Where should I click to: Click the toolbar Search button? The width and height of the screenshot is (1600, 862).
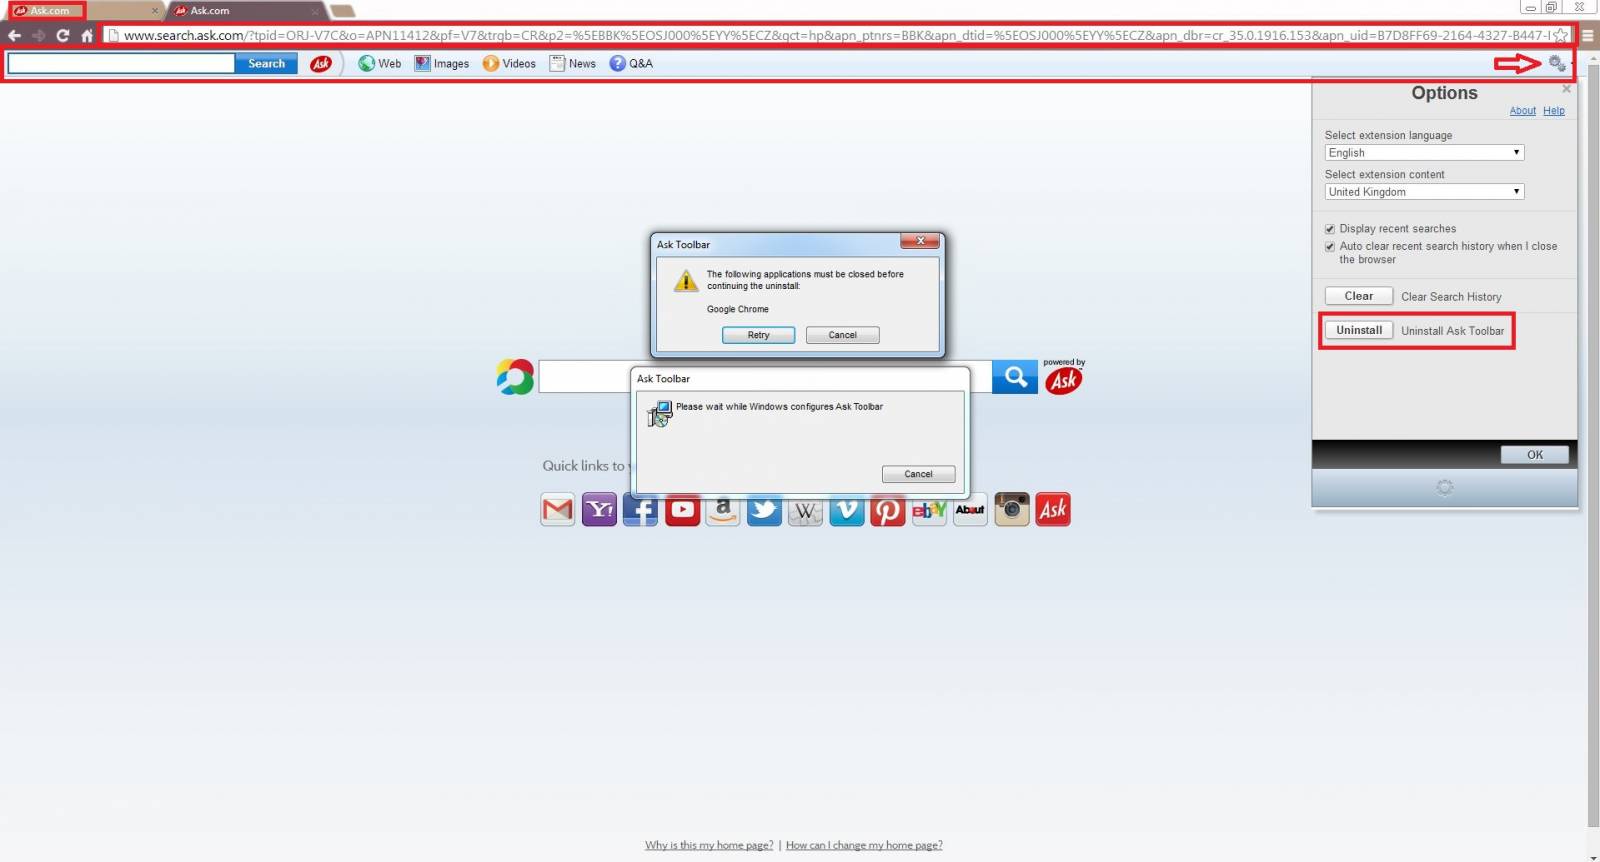tap(266, 63)
